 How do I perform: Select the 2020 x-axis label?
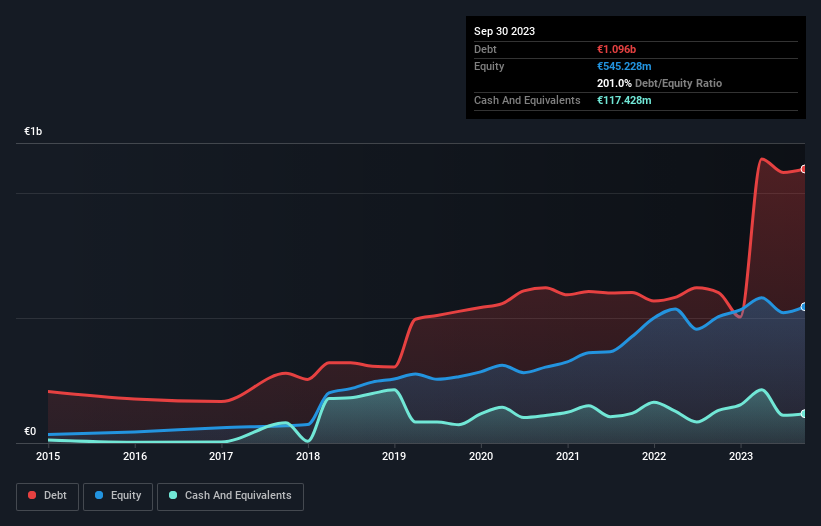(x=481, y=456)
